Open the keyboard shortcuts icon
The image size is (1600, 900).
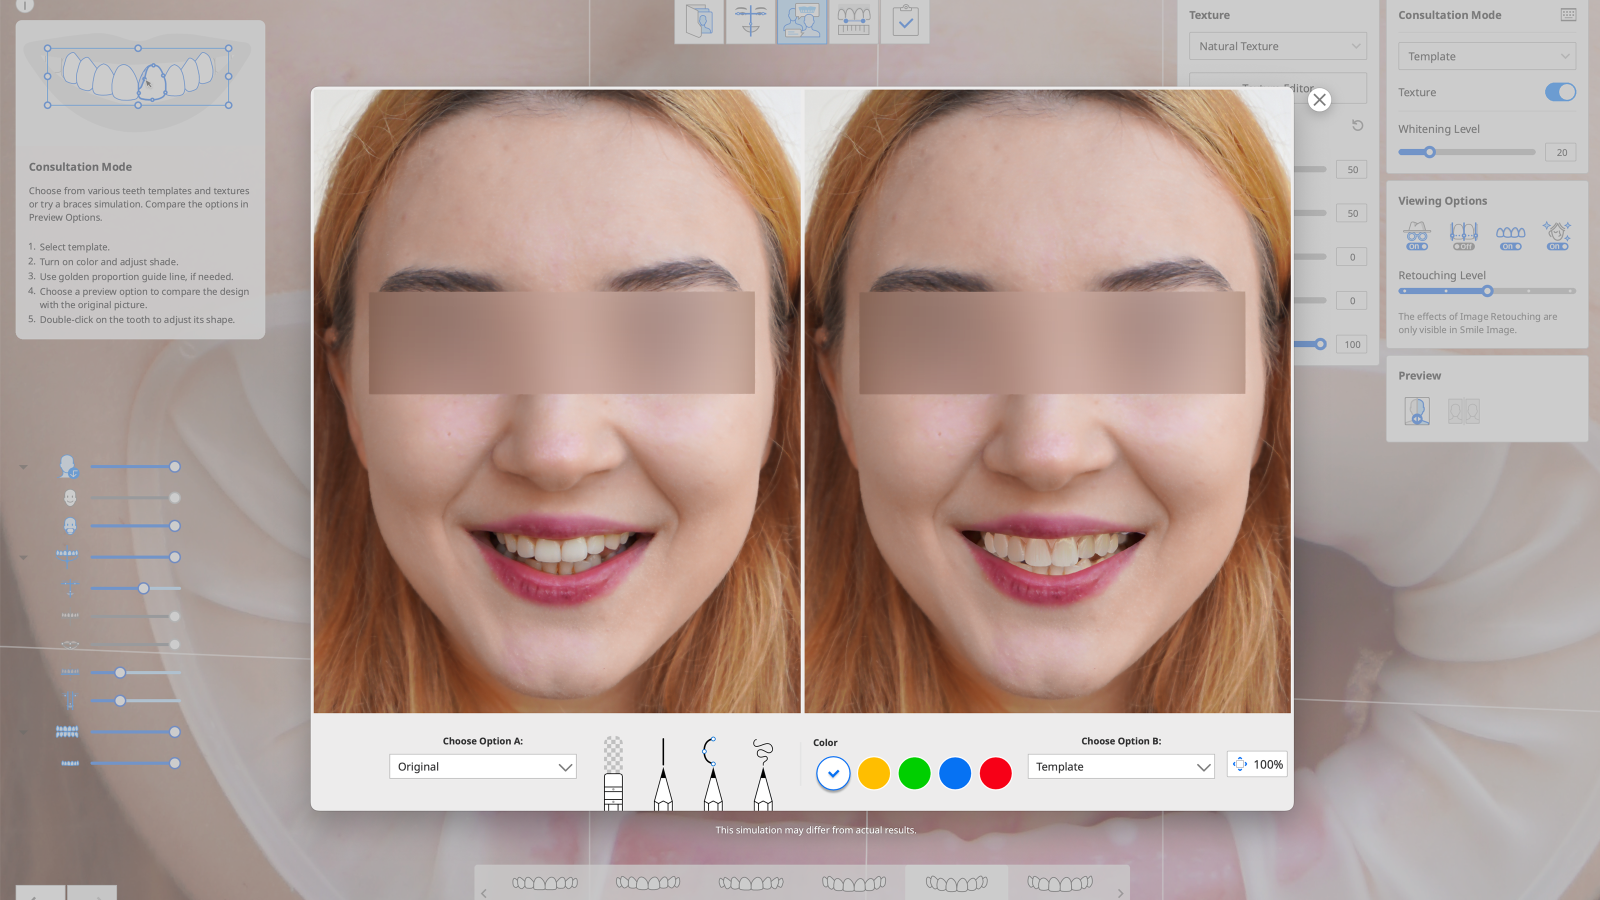pyautogui.click(x=1568, y=15)
